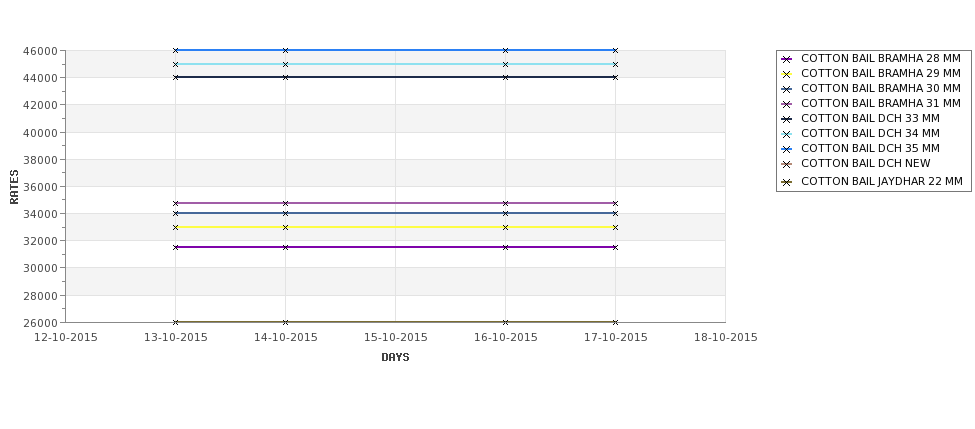The image size is (975, 429).
Task: Select the COTTON BAIL DCH 35 MM legend label
Action: click(870, 149)
